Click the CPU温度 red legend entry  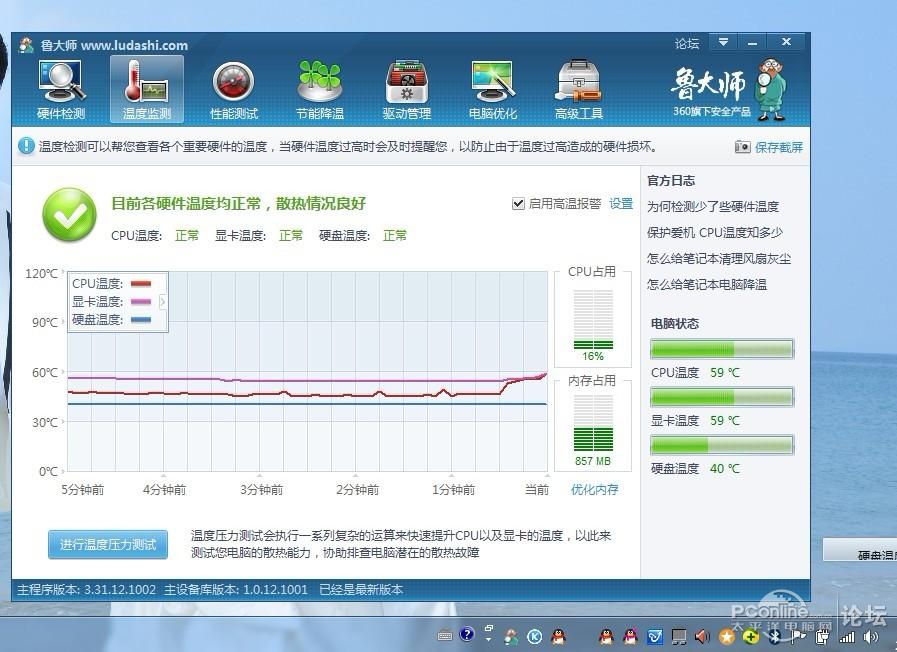pos(112,284)
